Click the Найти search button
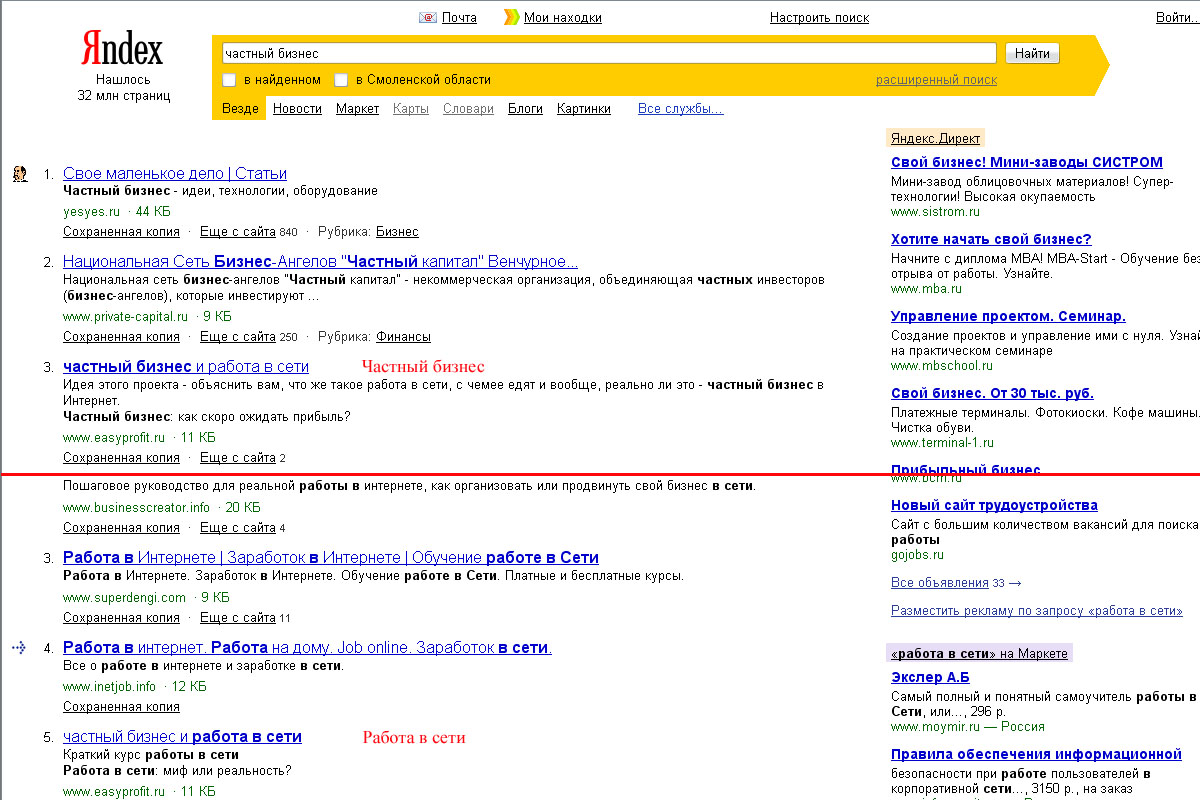The width and height of the screenshot is (1200, 800). (x=1032, y=53)
